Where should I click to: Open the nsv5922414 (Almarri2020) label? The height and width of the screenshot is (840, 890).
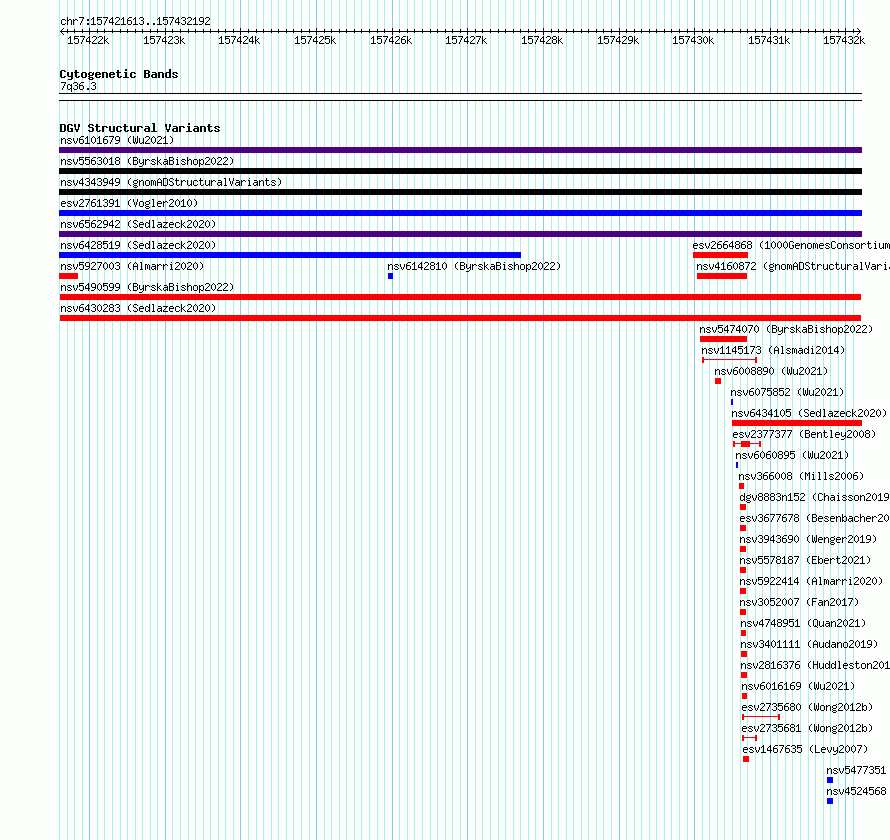tap(811, 581)
